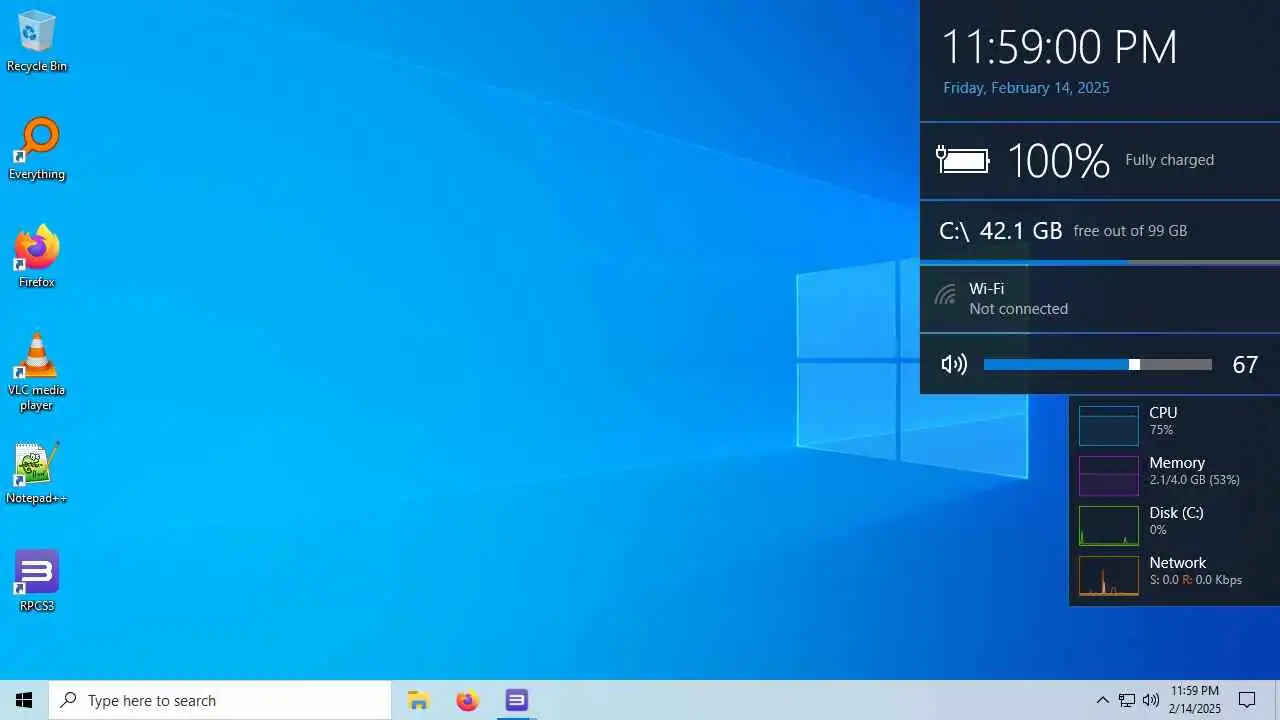Click the CPU usage graph
The width and height of the screenshot is (1280, 720).
click(x=1108, y=425)
